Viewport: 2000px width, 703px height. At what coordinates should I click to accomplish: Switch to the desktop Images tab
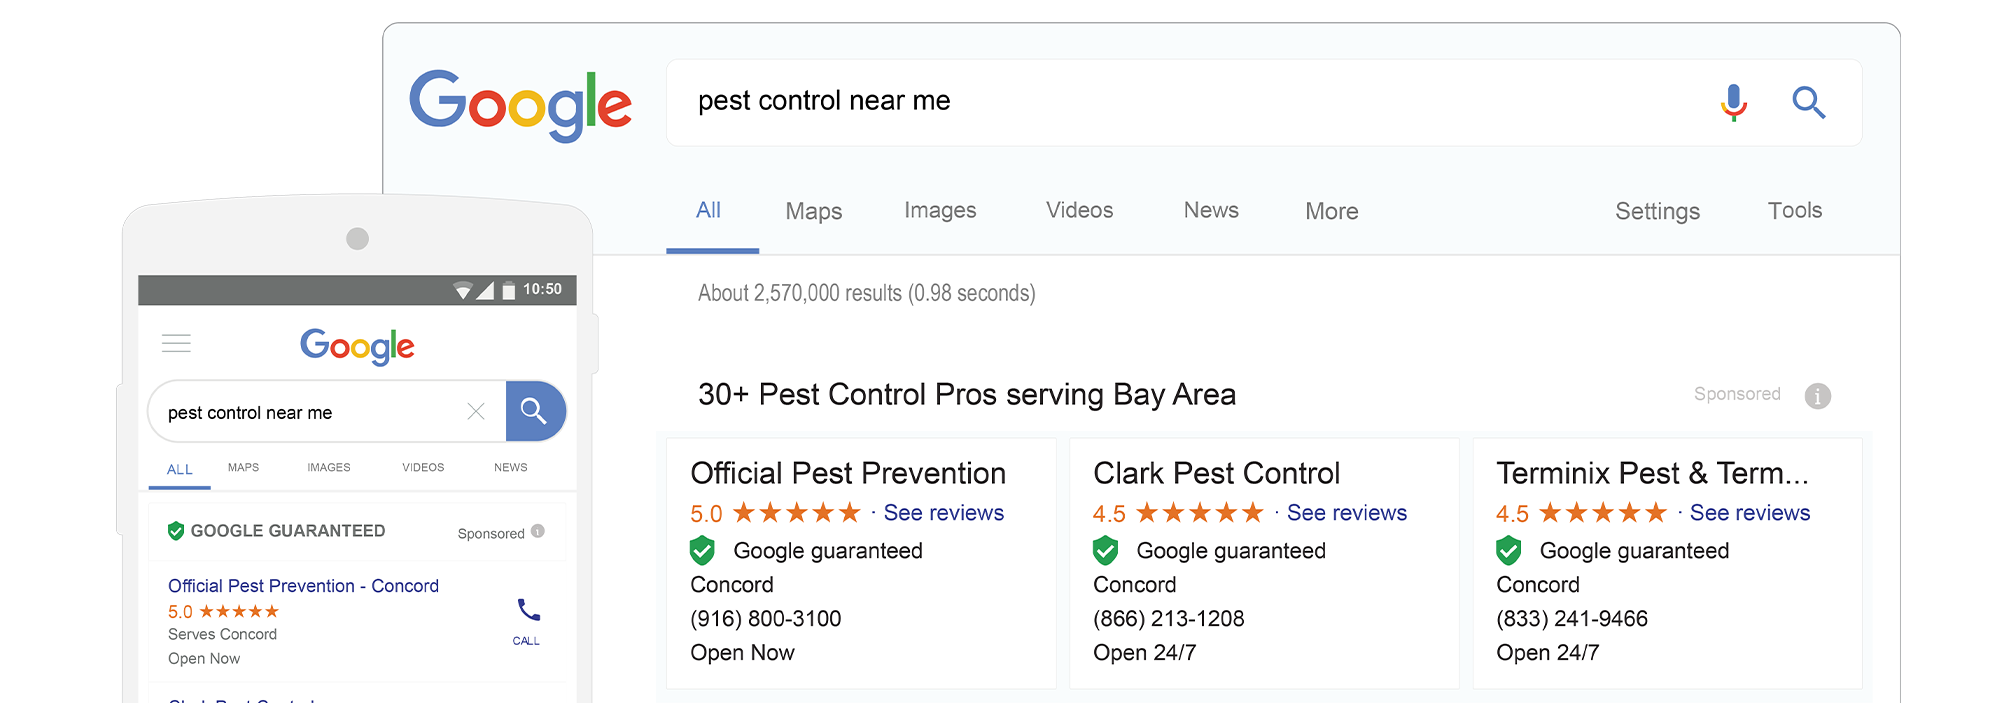(940, 210)
